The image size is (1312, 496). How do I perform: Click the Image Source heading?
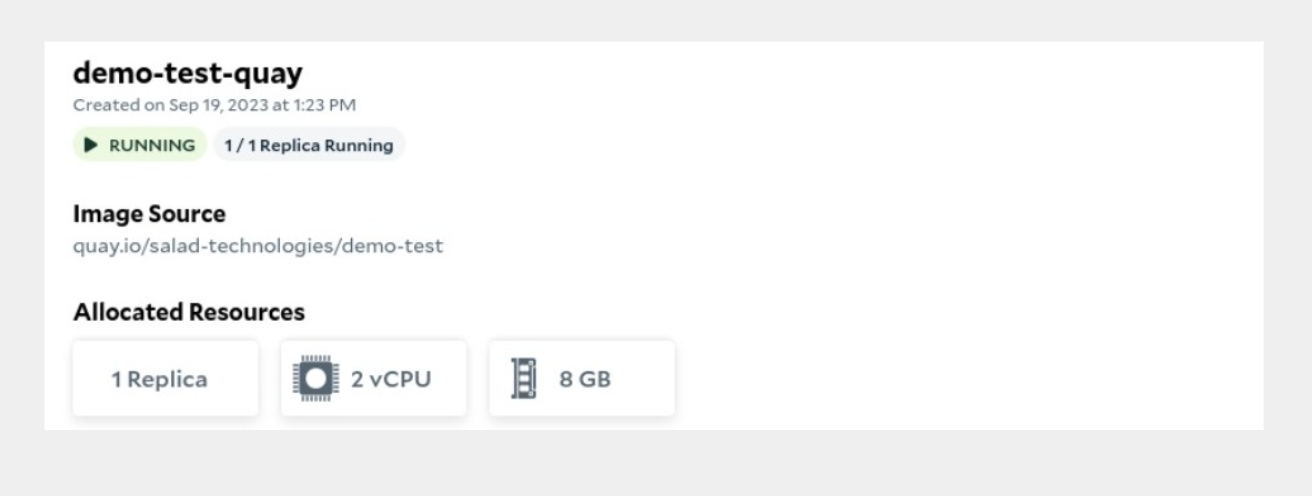(149, 213)
